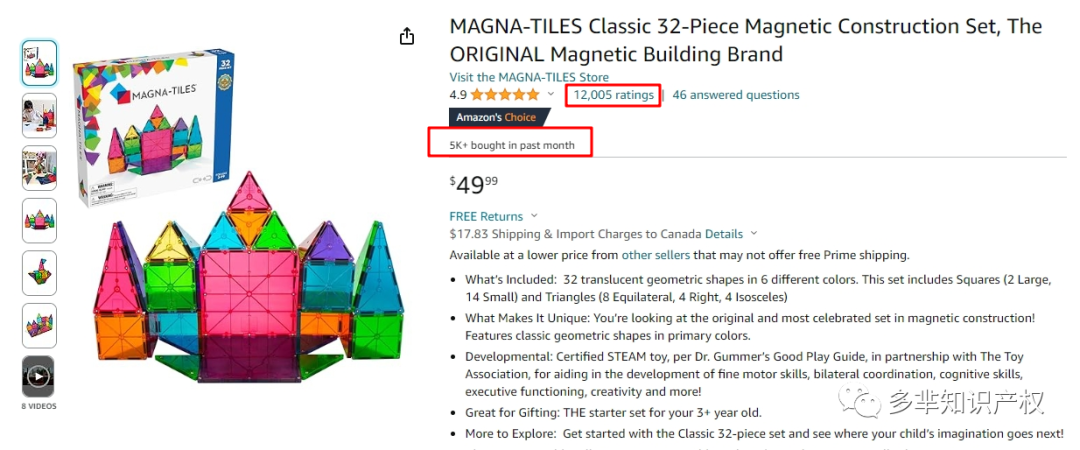Expand the FREE Returns dropdown chevron
1080x450 pixels.
click(x=534, y=216)
